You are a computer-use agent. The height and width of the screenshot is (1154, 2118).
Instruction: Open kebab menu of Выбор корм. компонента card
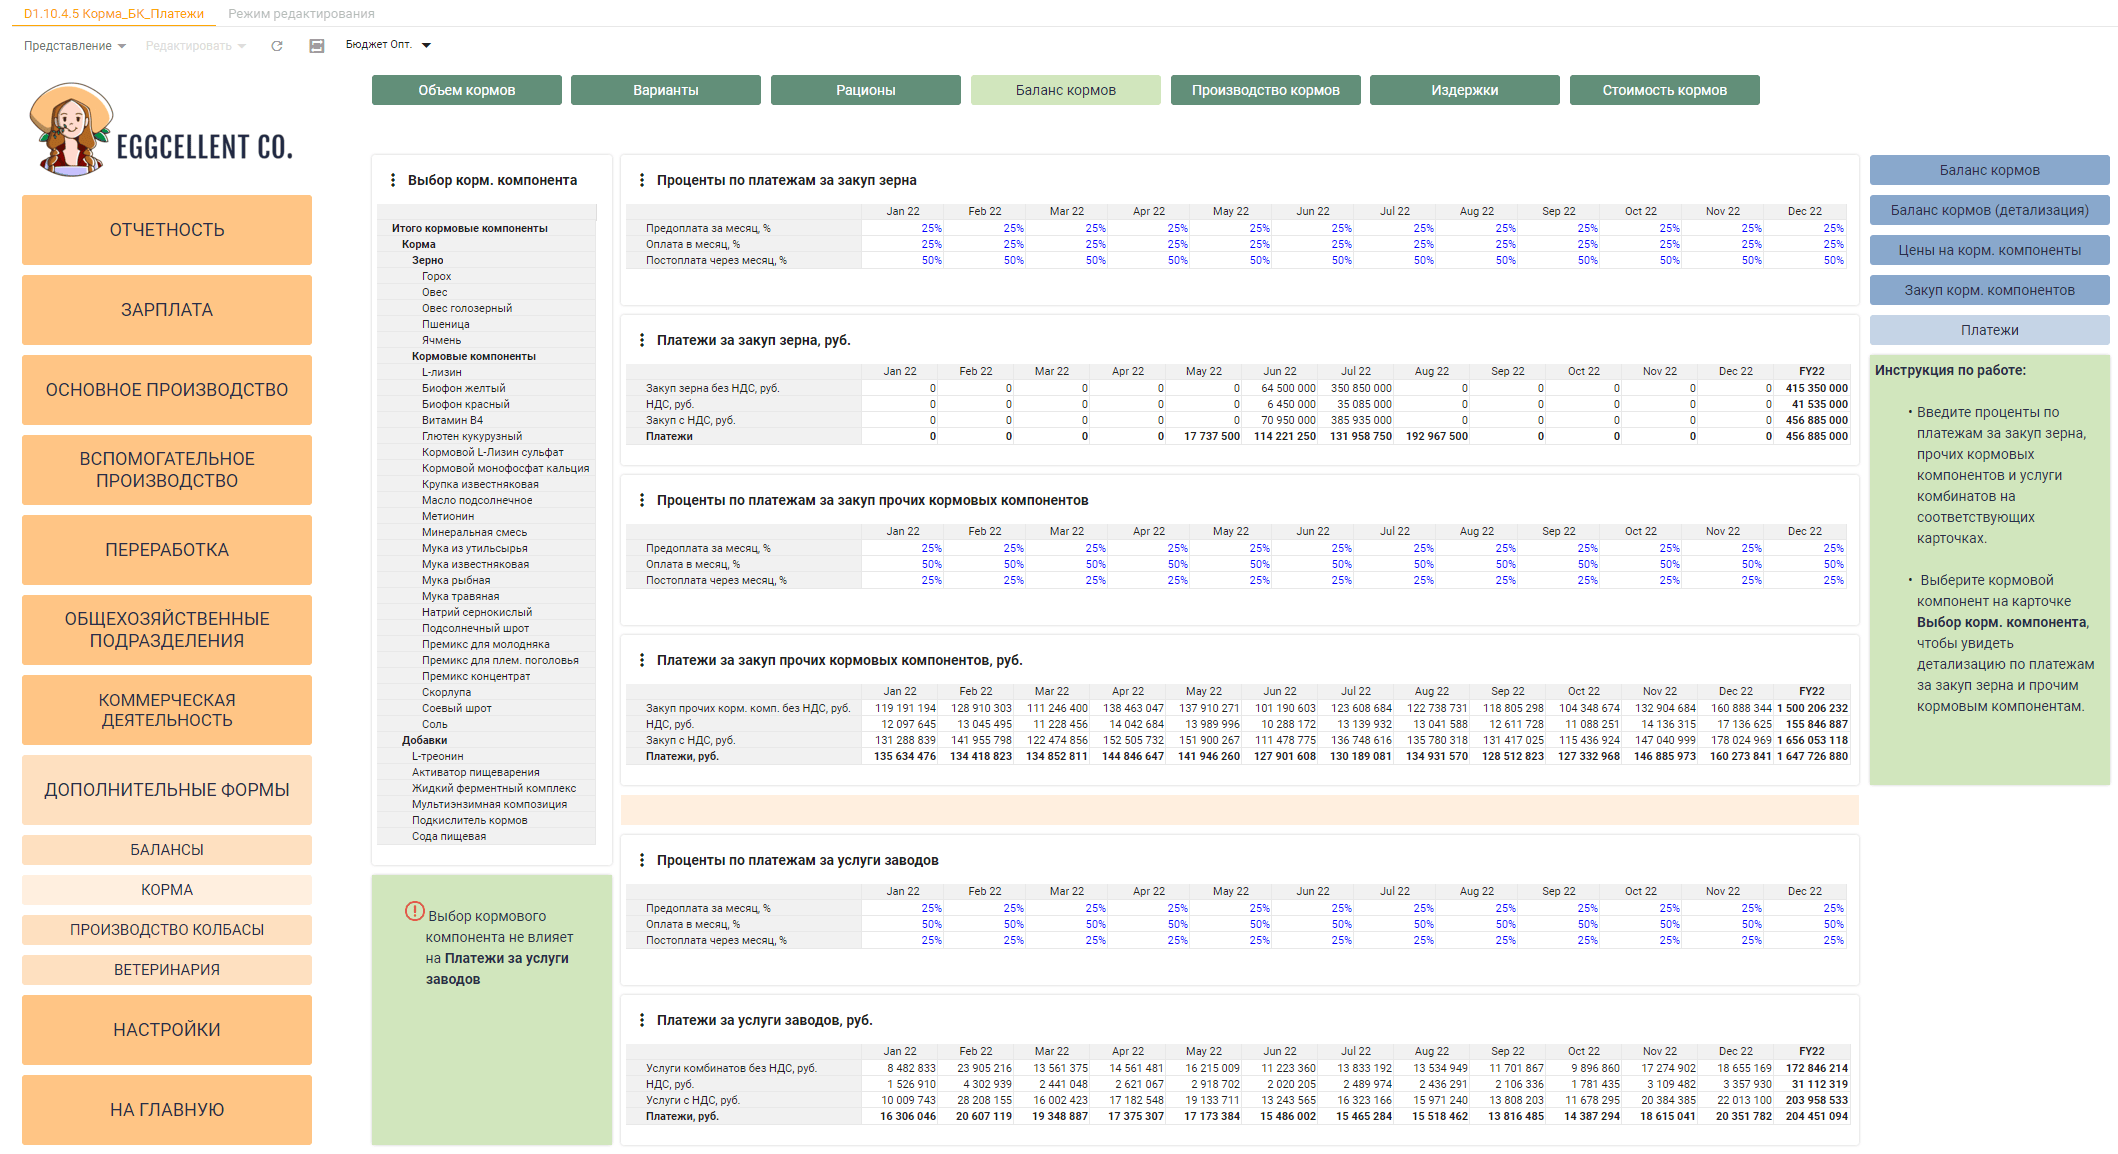(x=392, y=180)
